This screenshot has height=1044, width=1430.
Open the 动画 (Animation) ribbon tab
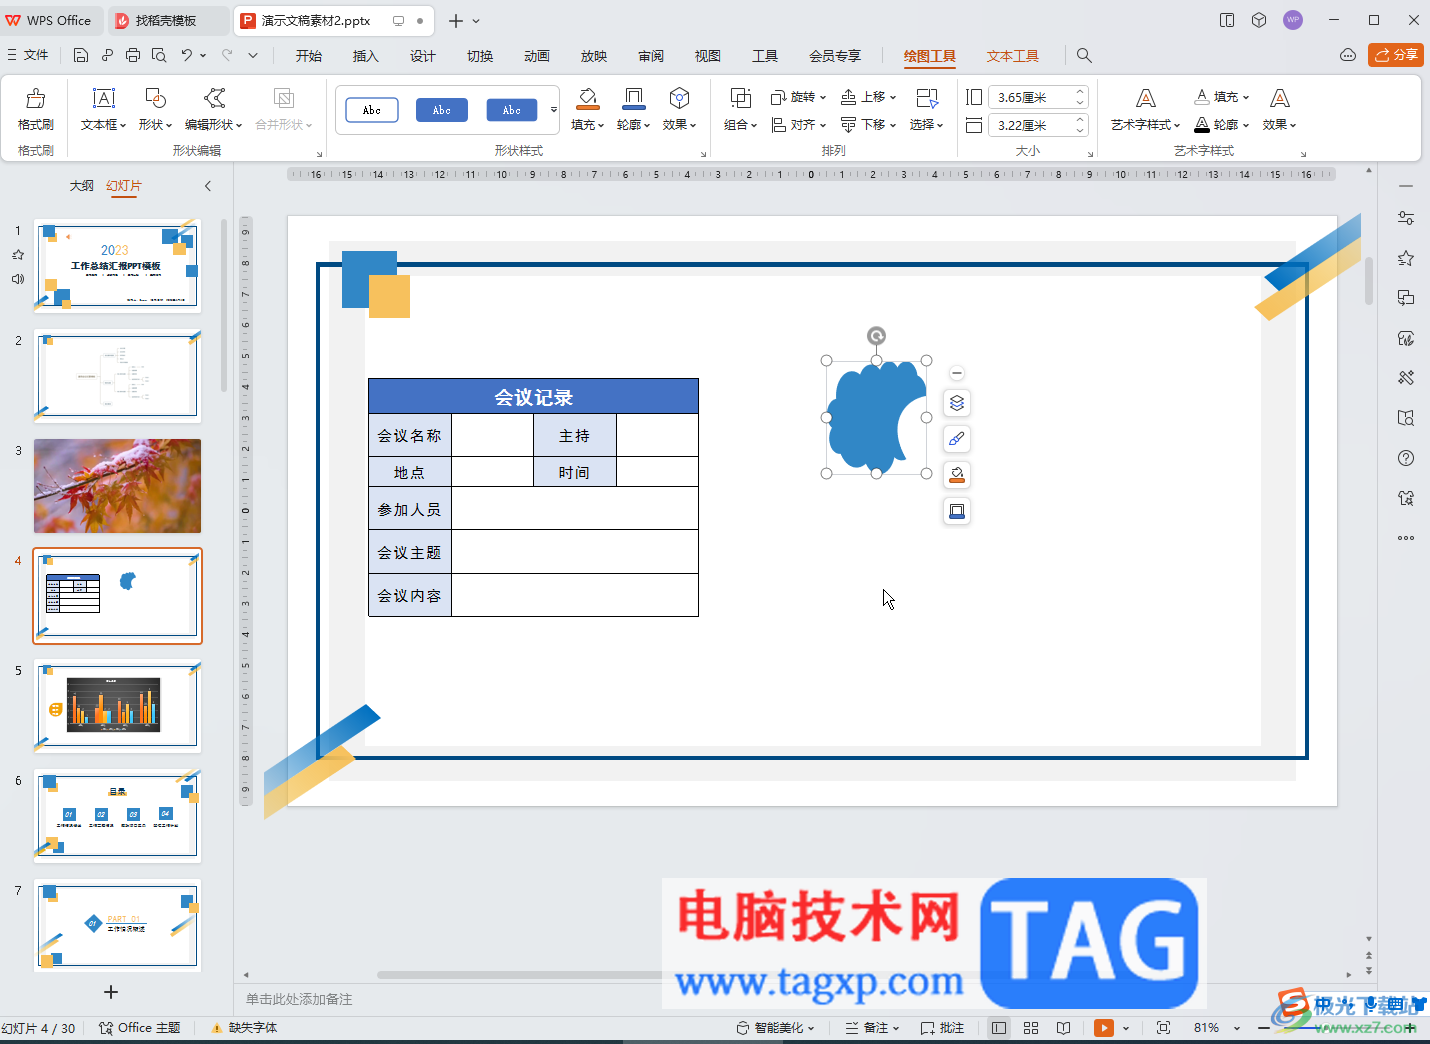[537, 56]
